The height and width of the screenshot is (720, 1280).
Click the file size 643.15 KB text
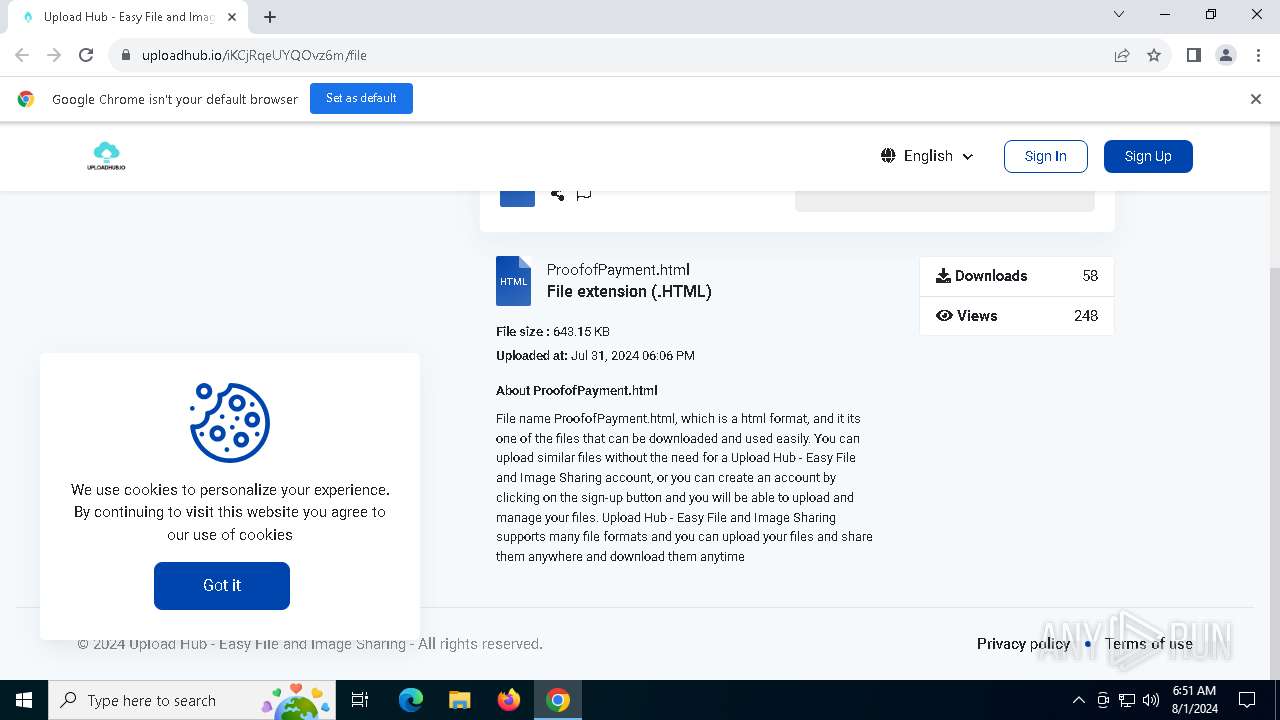(x=581, y=332)
